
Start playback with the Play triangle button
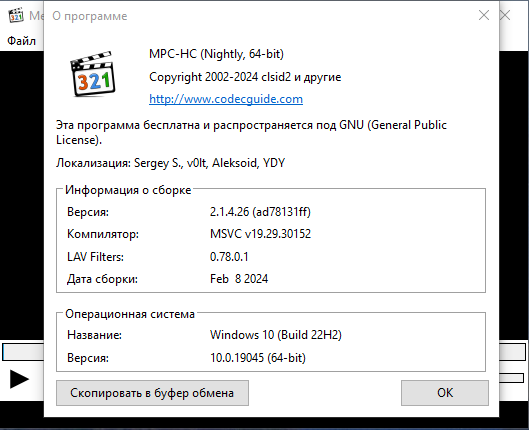[19, 379]
